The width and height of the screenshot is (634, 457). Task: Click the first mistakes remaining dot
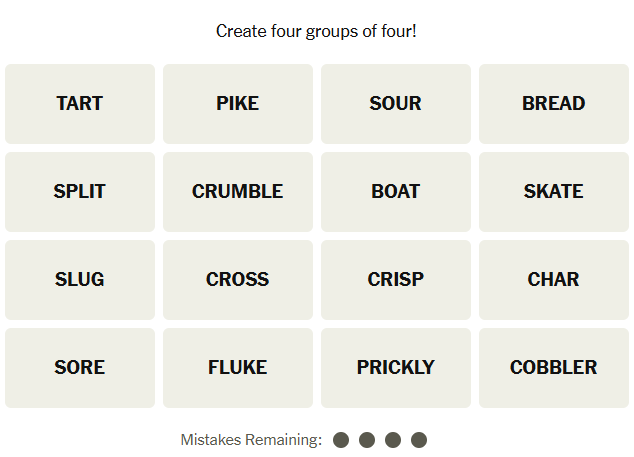click(x=341, y=440)
